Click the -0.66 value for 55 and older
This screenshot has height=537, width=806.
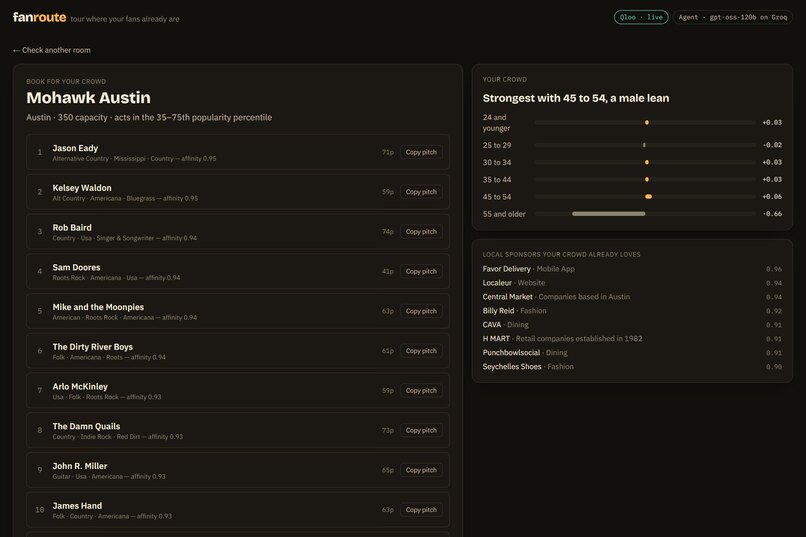click(x=772, y=214)
